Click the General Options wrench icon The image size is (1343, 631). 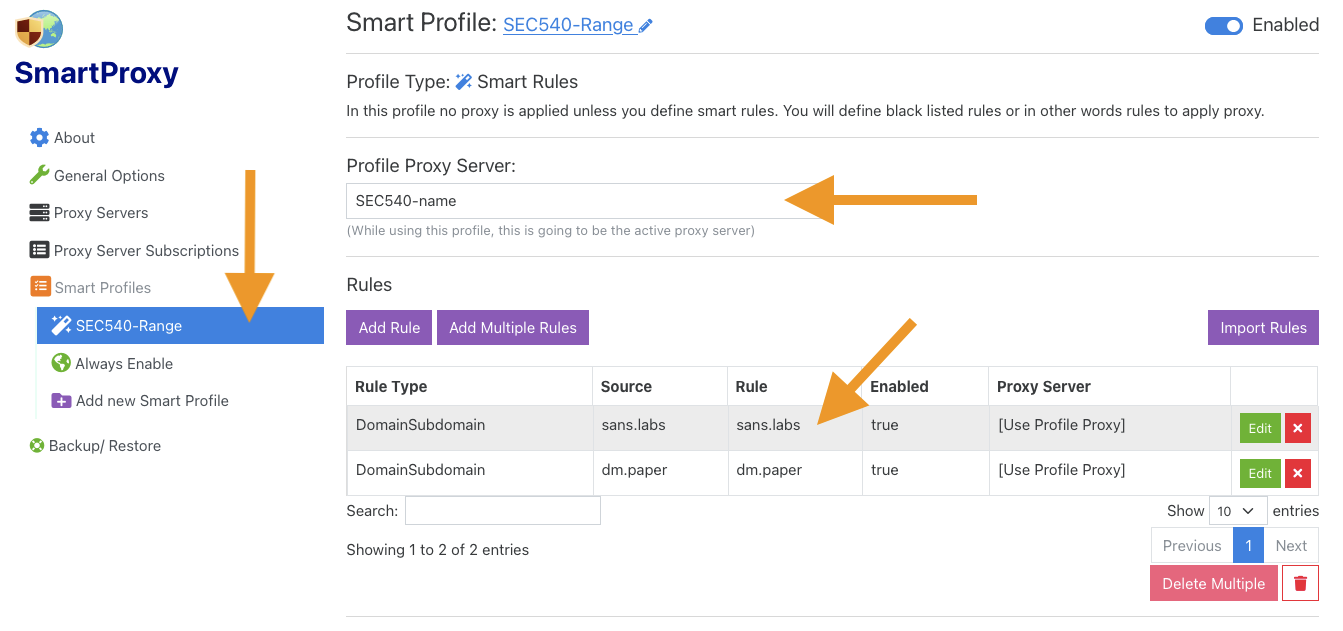pyautogui.click(x=39, y=175)
